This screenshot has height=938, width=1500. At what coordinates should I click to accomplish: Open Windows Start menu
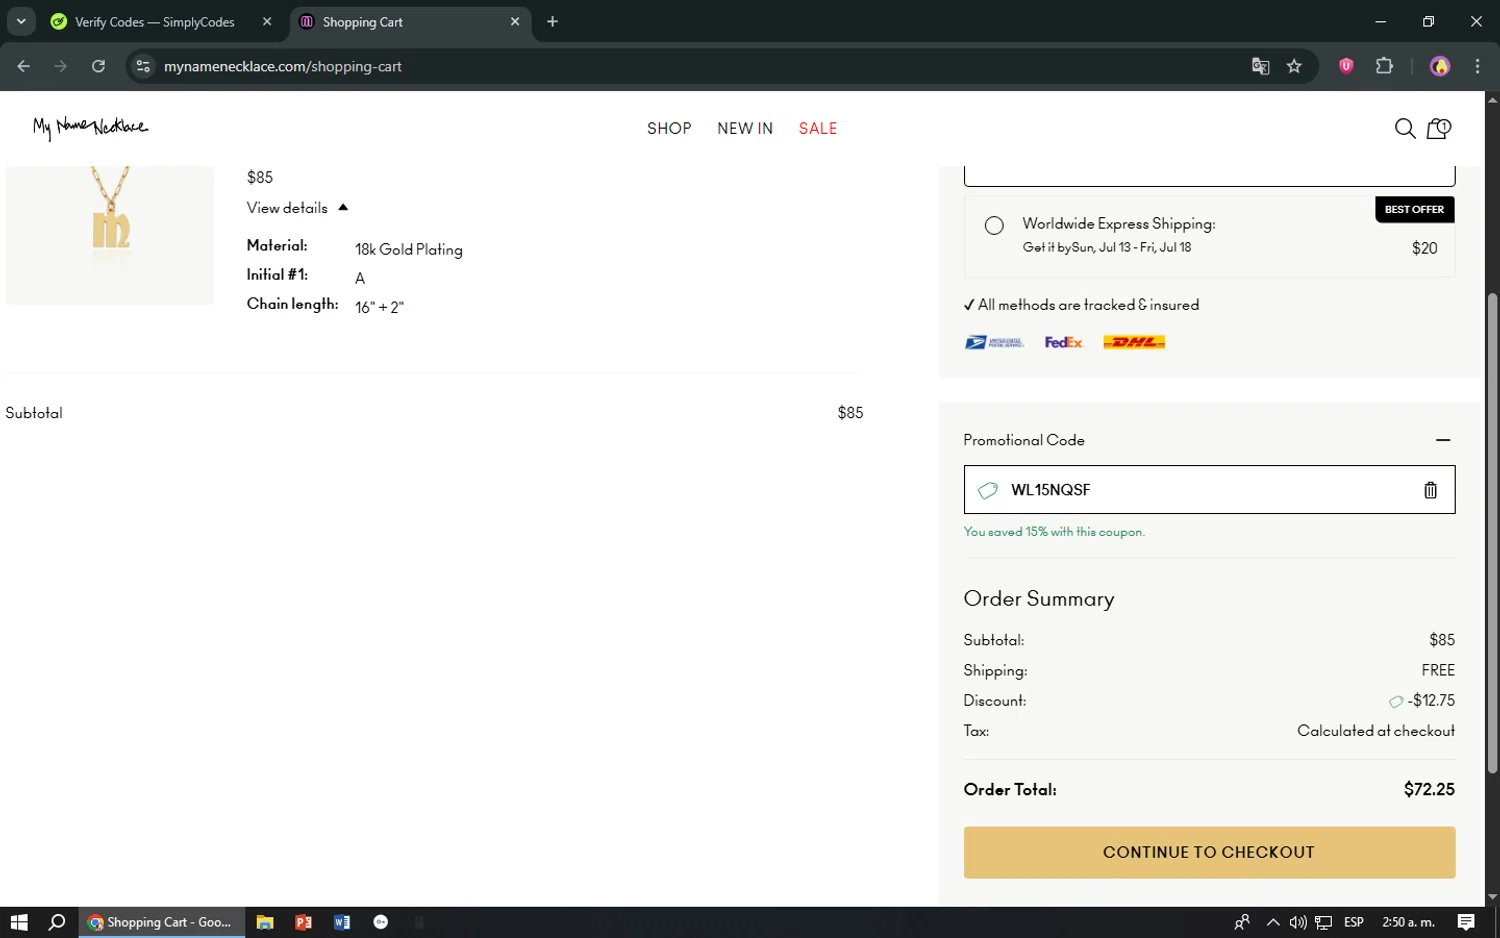tap(18, 922)
